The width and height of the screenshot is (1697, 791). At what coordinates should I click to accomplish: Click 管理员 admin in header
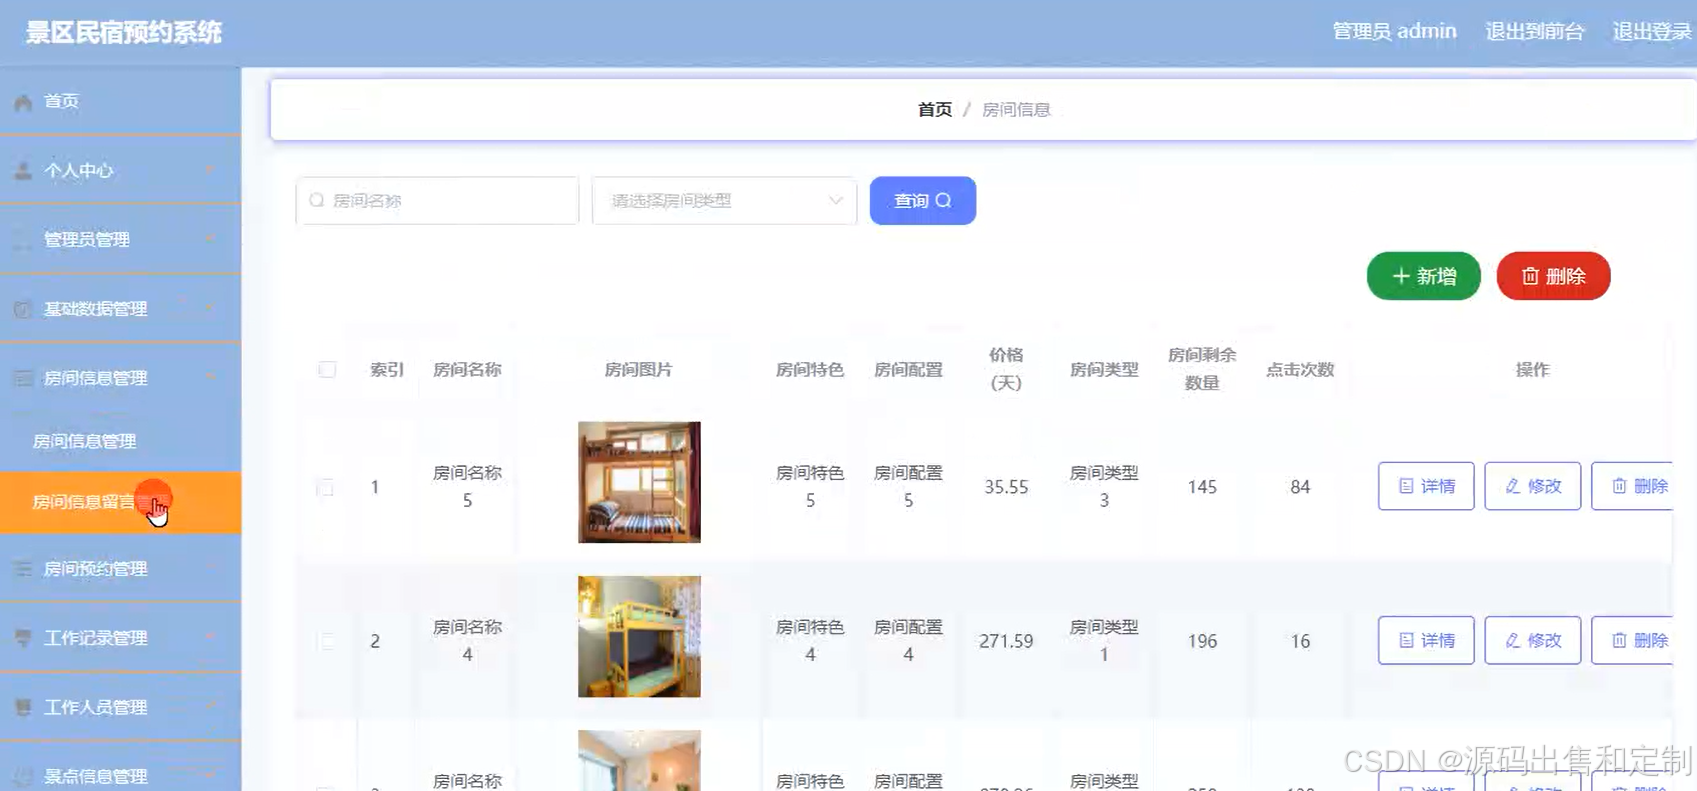[x=1394, y=32]
